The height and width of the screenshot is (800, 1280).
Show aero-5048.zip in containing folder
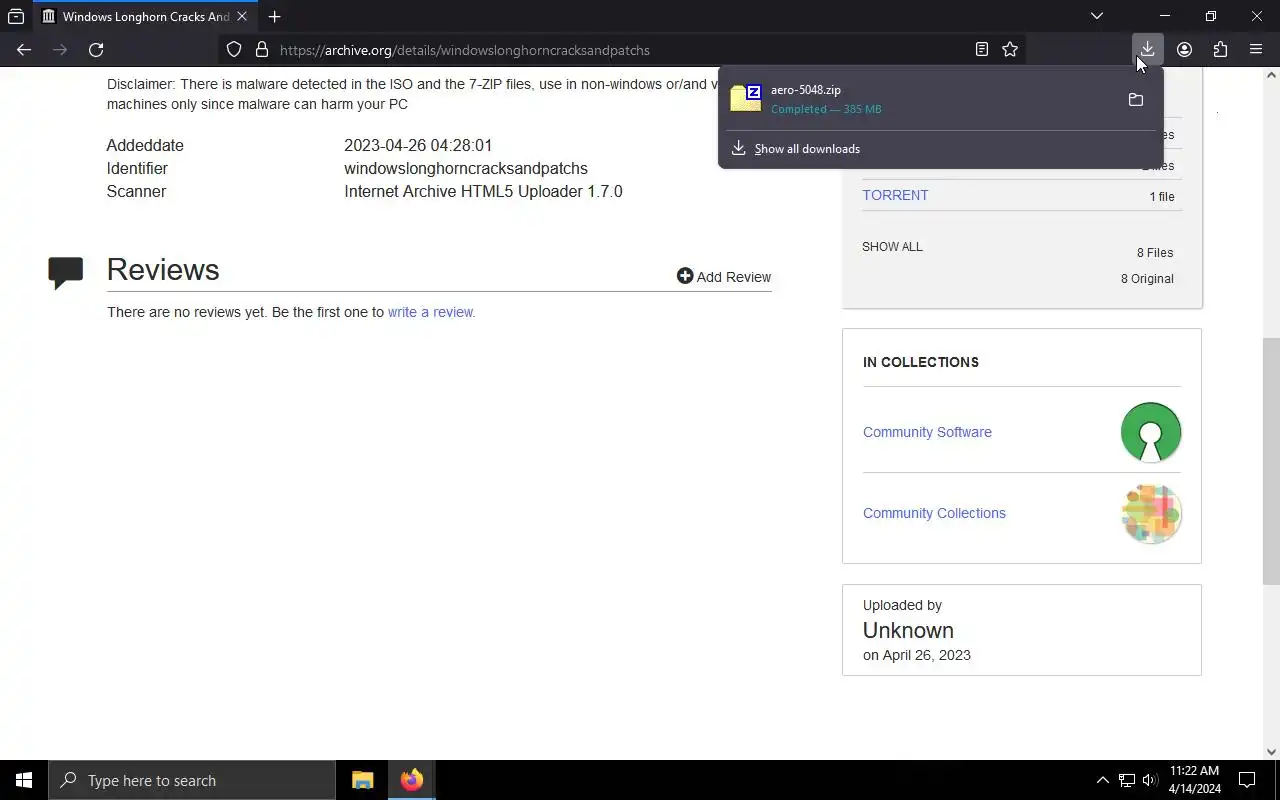[x=1135, y=99]
